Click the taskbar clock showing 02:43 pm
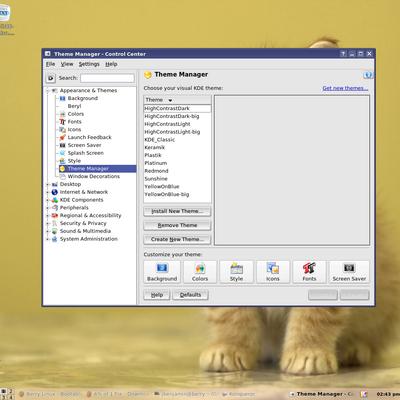 387,394
